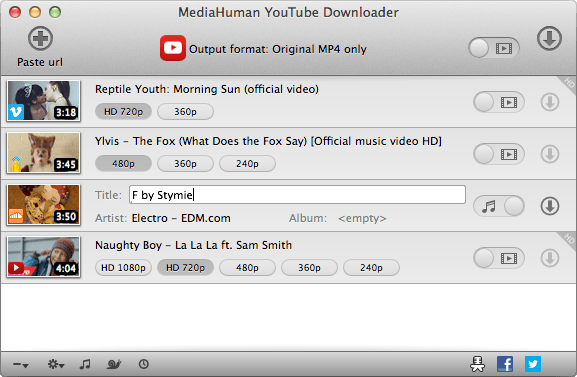Screen dimensions: 577x377
Task: Select 360p for Reptile Youth video
Action: [185, 112]
